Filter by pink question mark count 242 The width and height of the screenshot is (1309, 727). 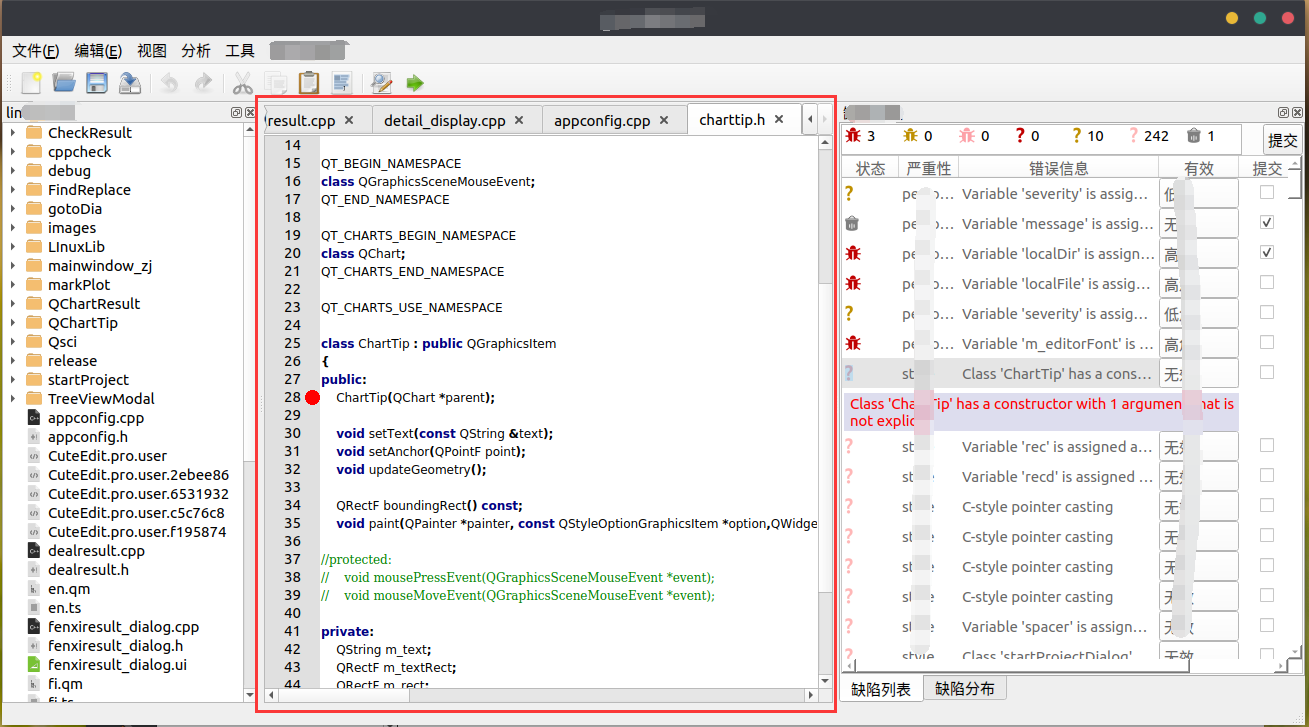pos(1149,136)
